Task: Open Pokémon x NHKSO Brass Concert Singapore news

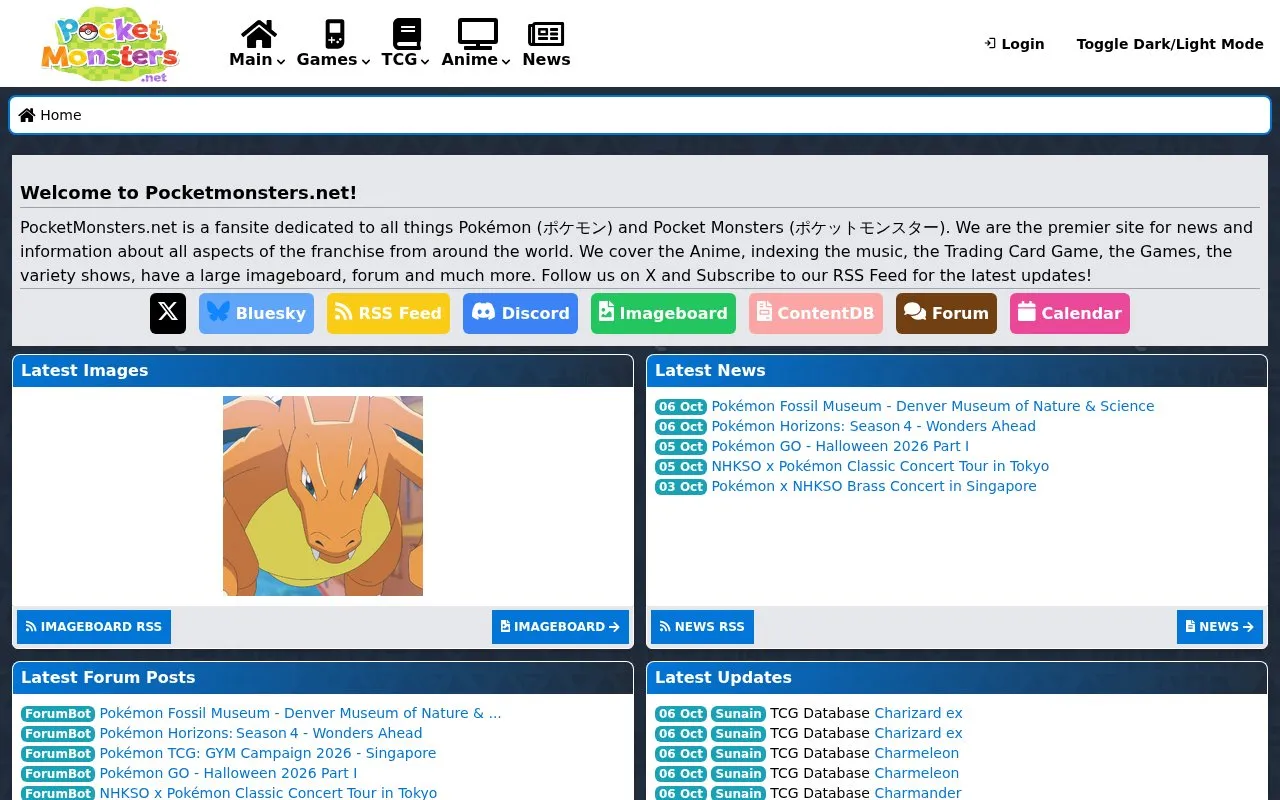Action: click(874, 486)
